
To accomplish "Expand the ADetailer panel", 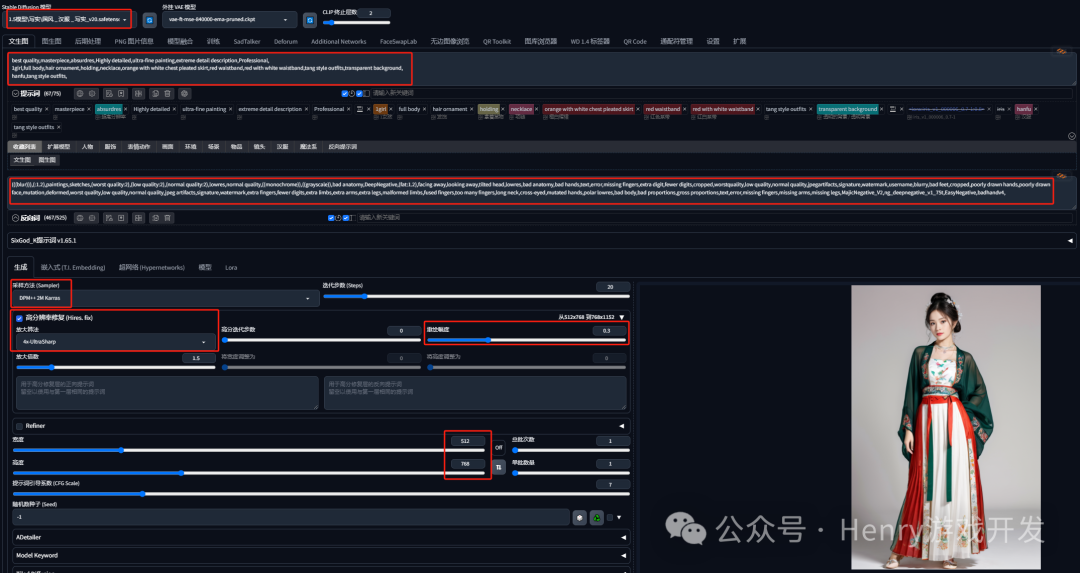I will 321,537.
